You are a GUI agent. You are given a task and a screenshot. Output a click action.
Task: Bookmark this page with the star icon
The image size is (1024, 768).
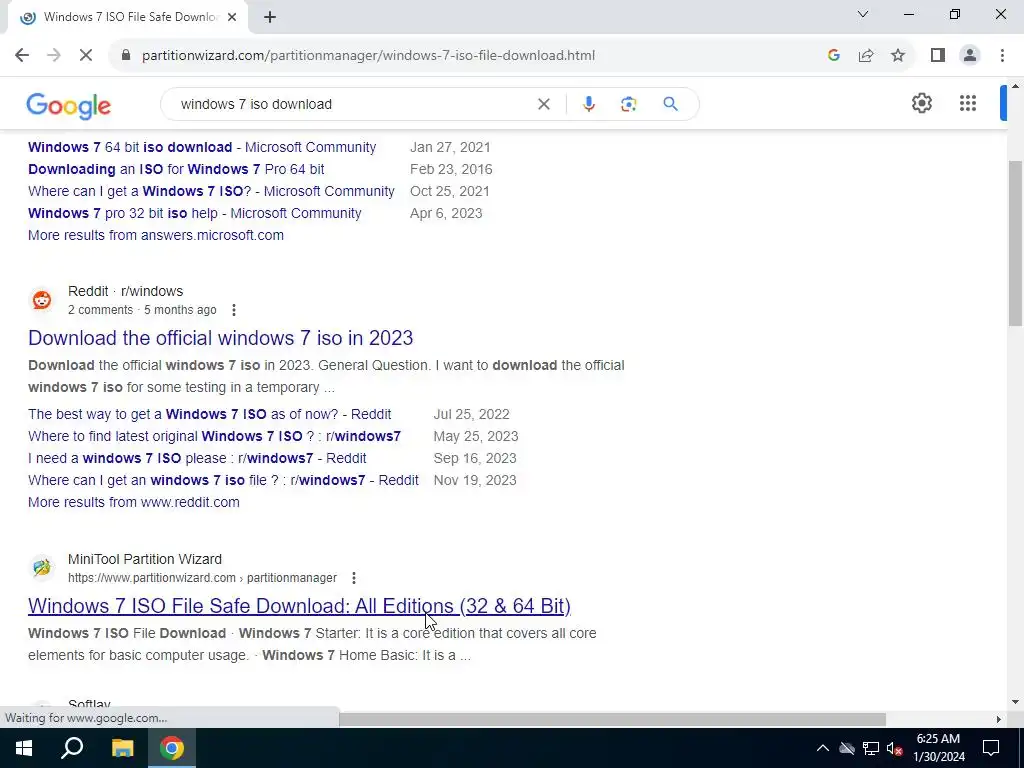tap(898, 56)
